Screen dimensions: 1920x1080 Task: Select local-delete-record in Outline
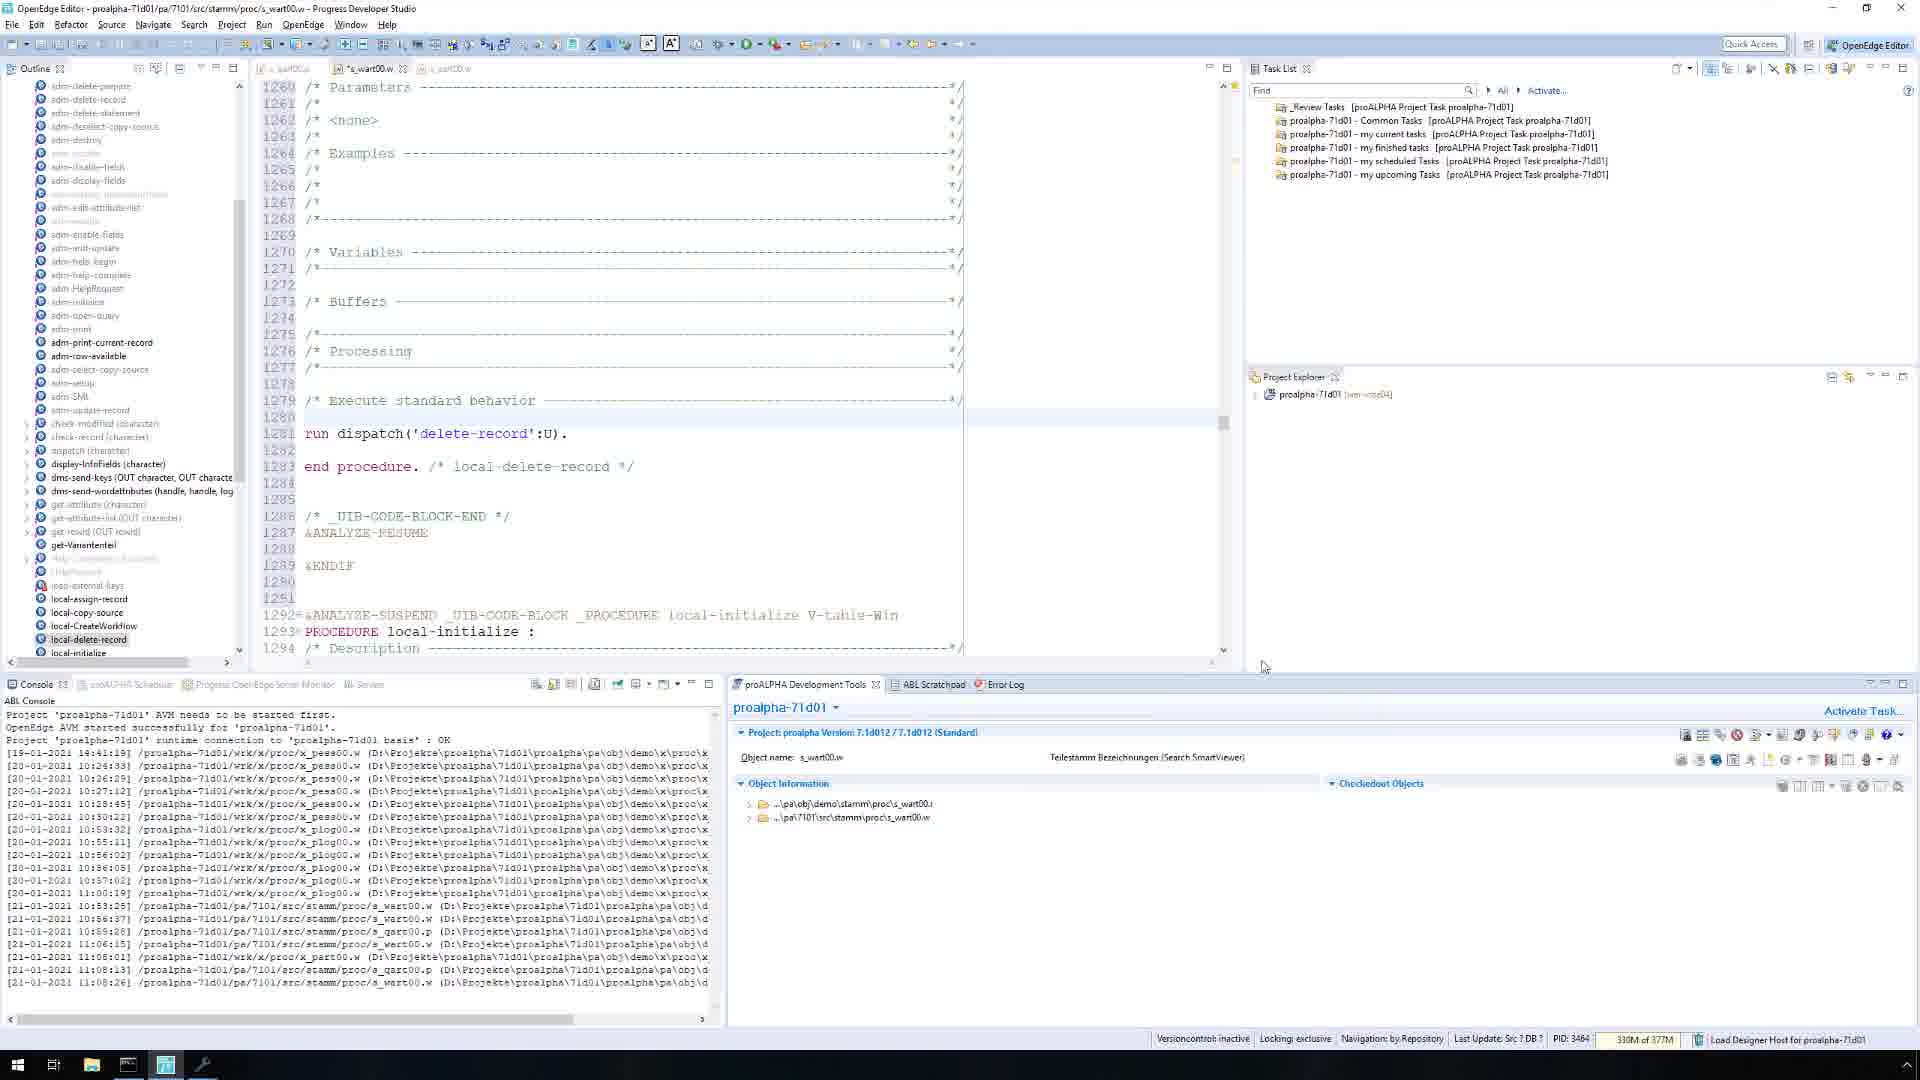[x=88, y=640]
